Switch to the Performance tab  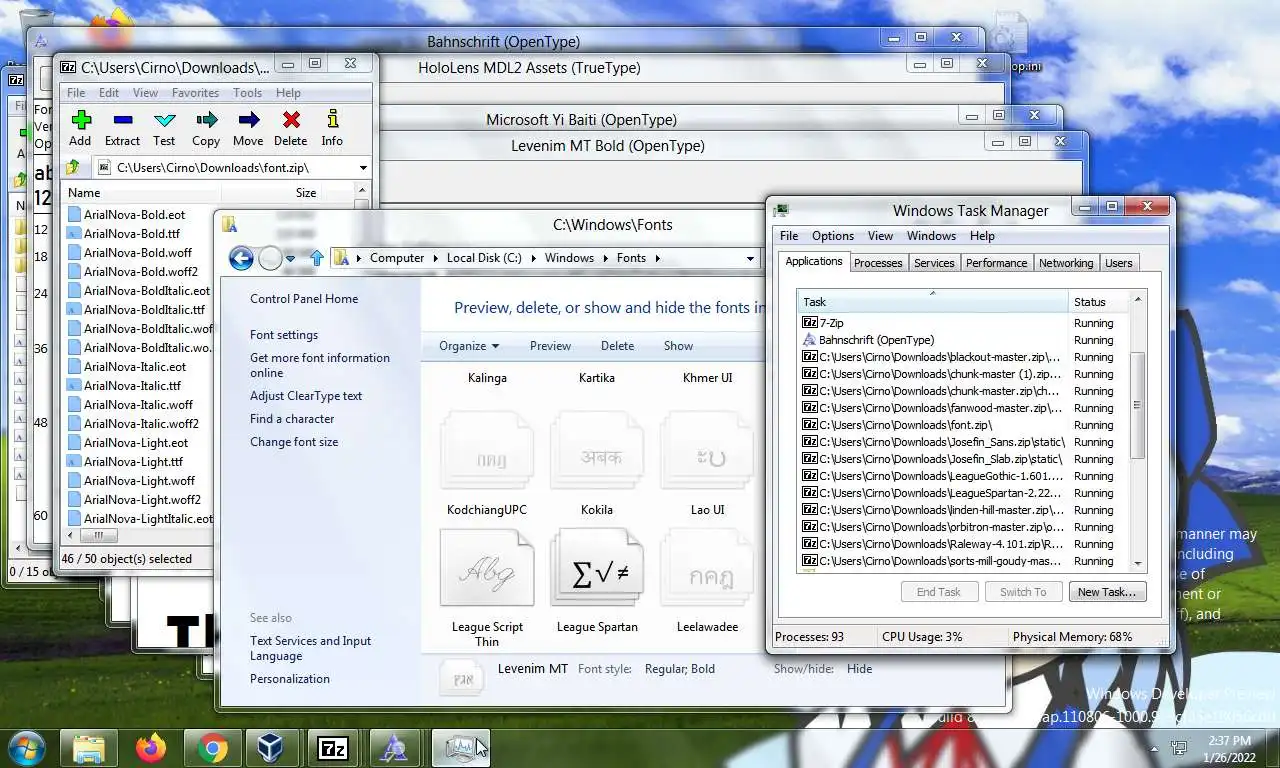996,263
